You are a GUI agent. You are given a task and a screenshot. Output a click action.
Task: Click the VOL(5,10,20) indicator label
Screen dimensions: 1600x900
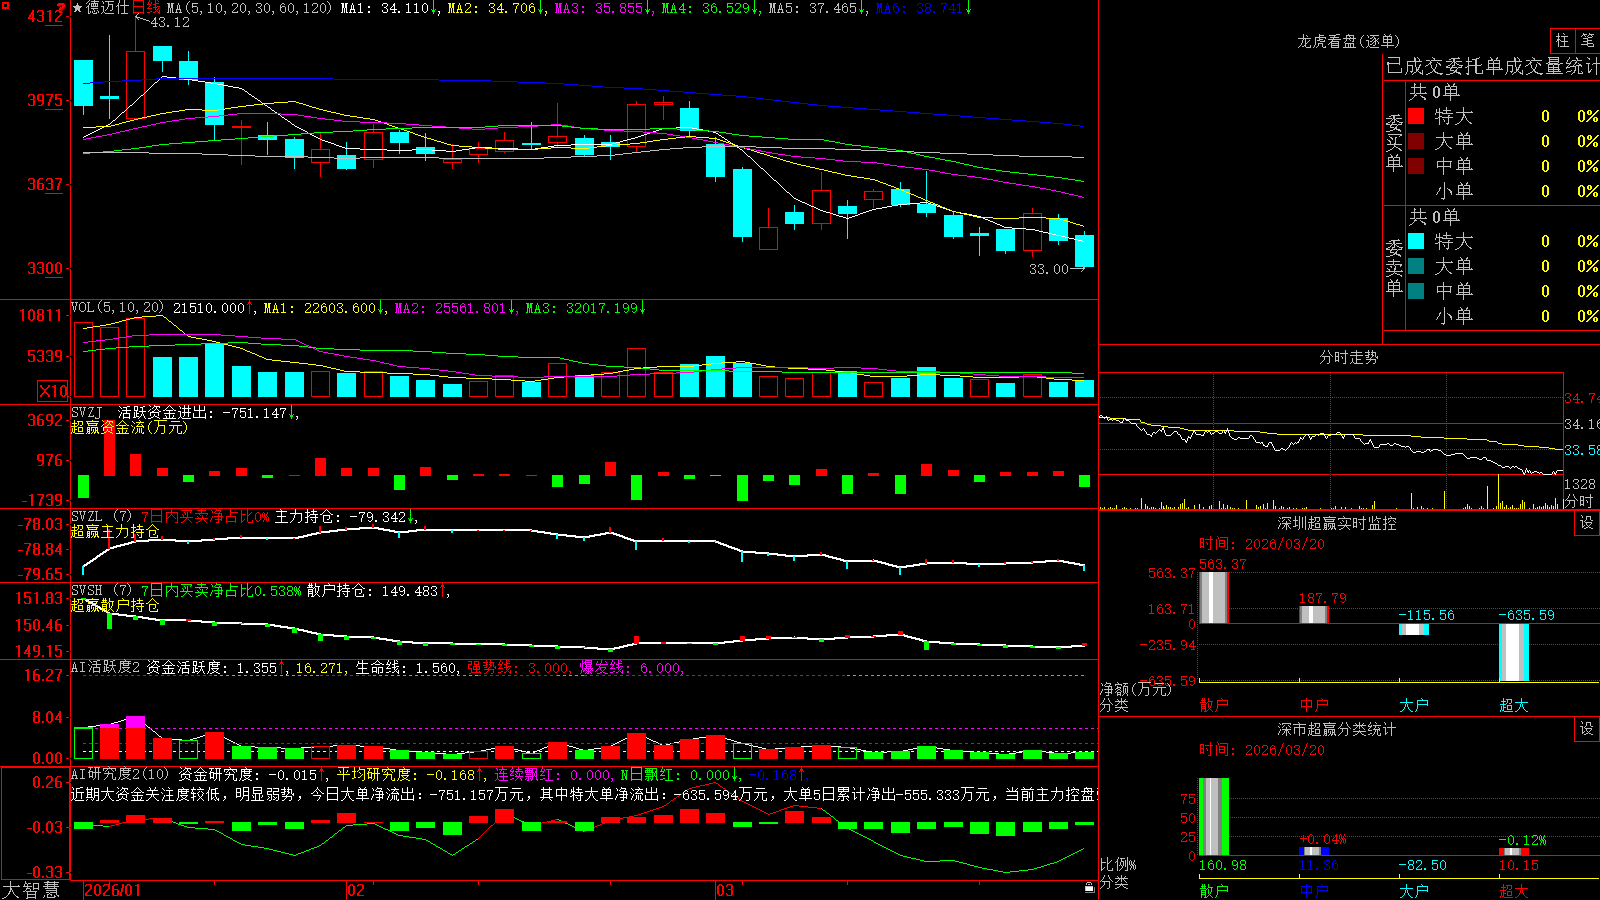point(117,308)
